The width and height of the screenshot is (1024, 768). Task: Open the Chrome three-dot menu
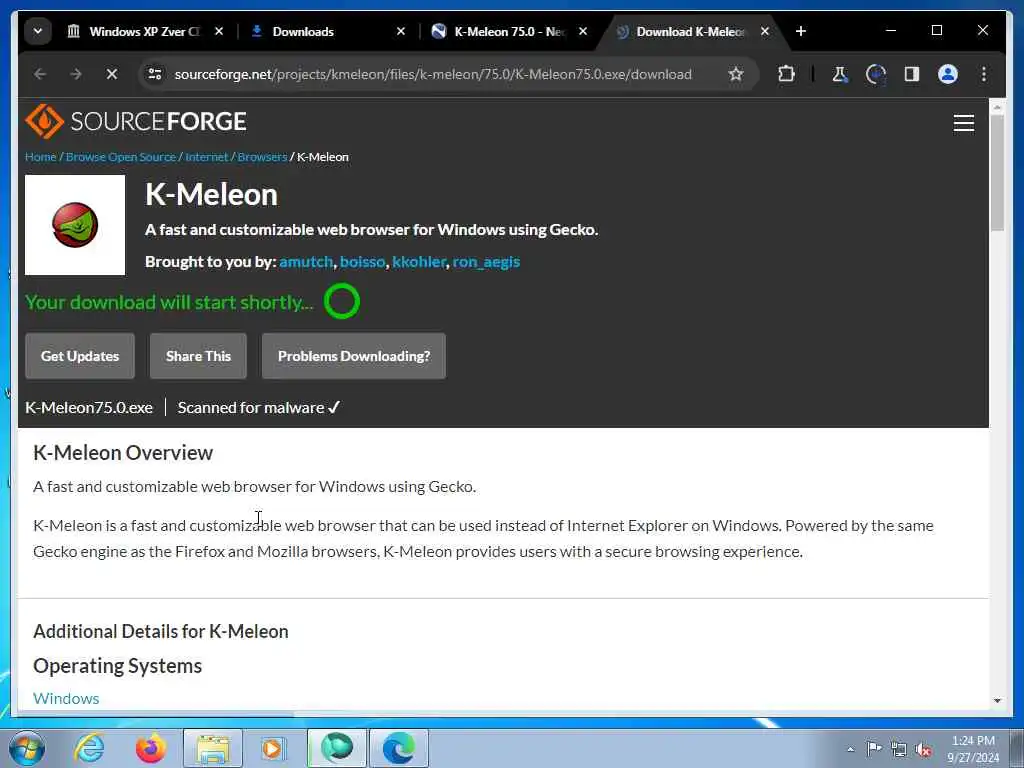pos(984,74)
